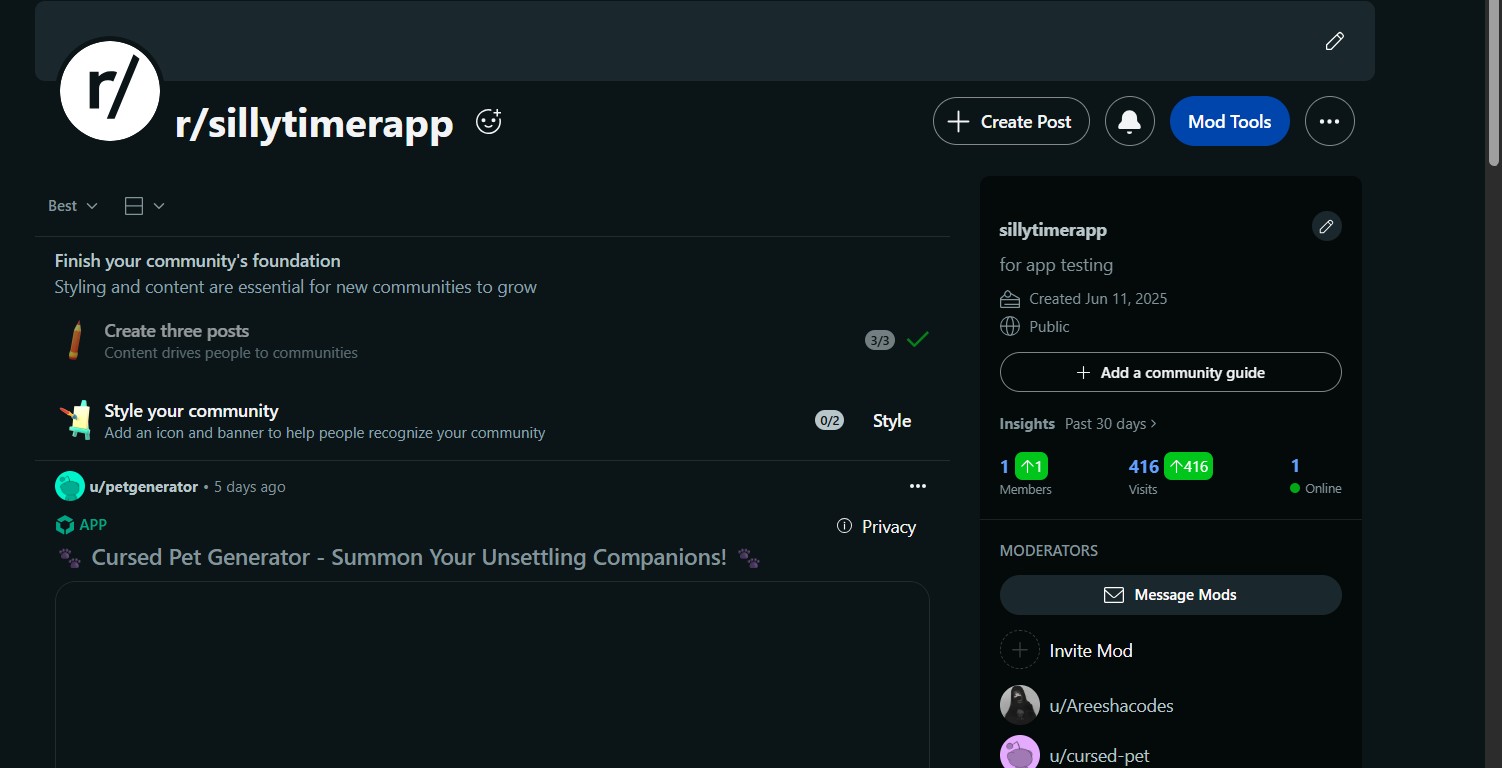Open u/petgenerator avatar

pyautogui.click(x=70, y=487)
